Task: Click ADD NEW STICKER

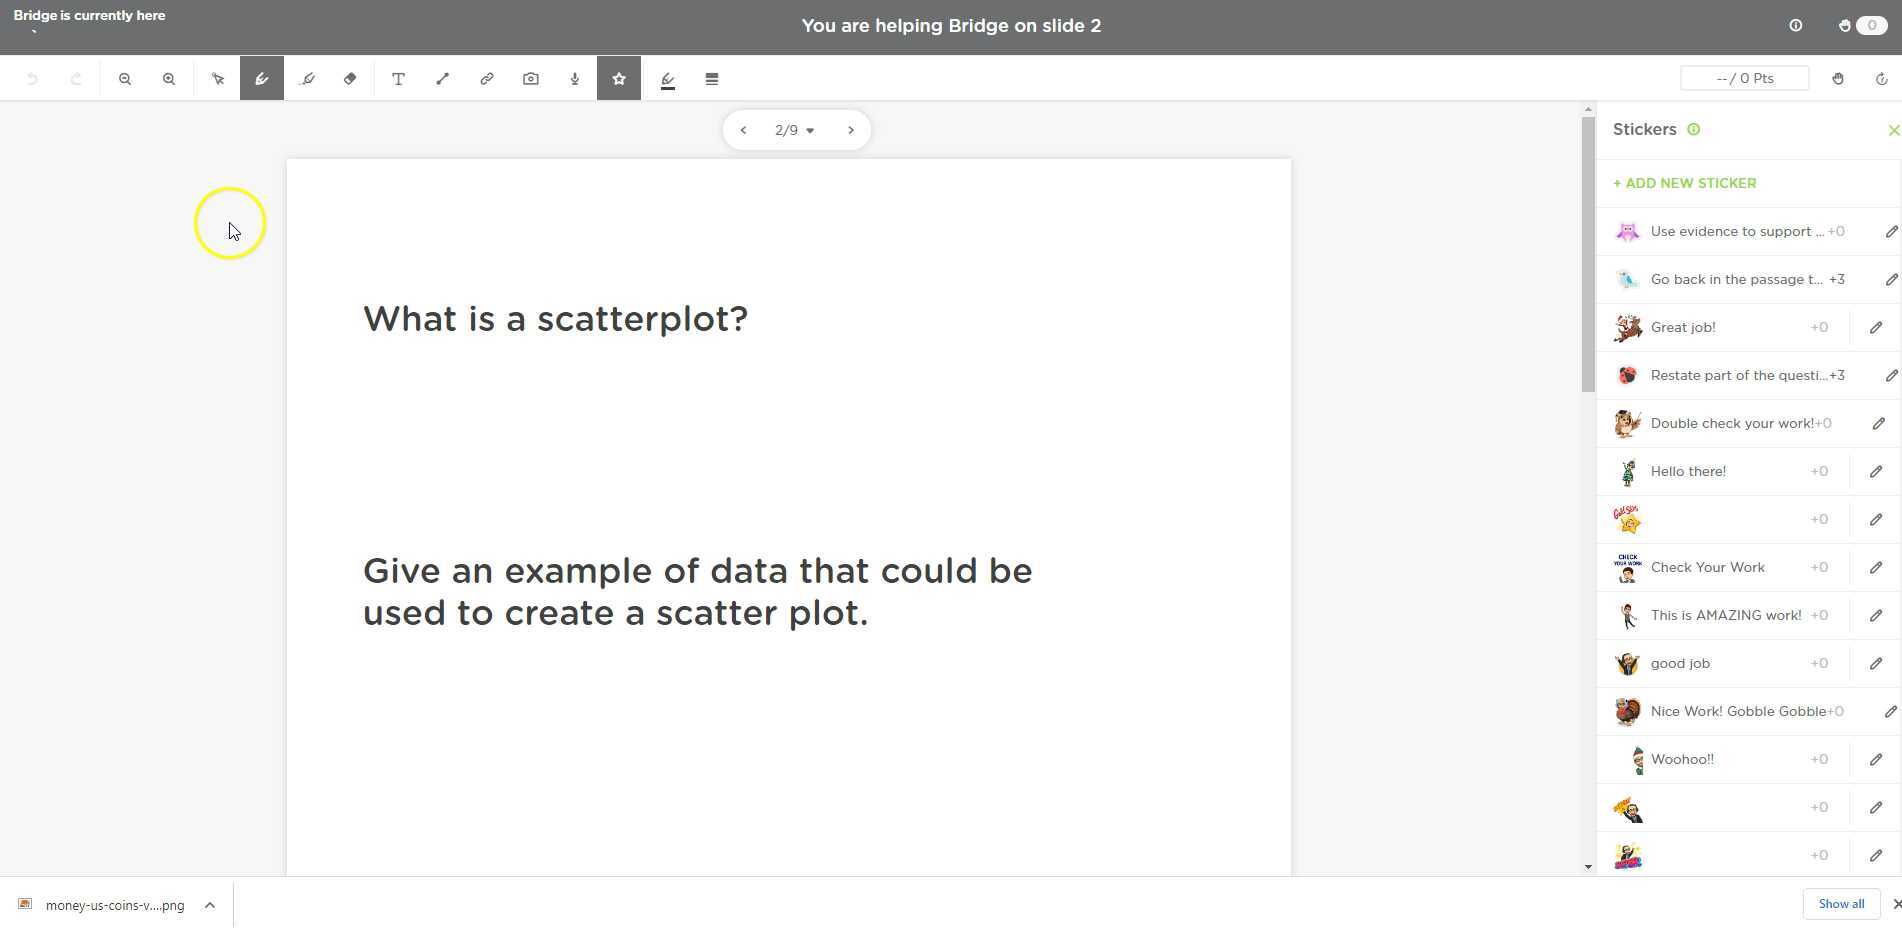Action: (1684, 183)
